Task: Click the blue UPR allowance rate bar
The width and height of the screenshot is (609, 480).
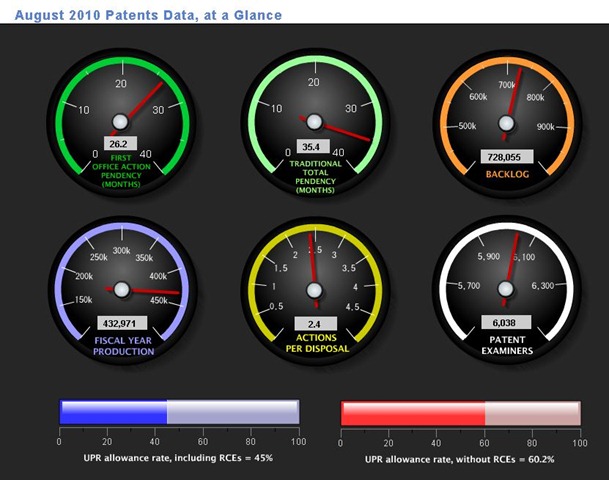Action: (x=179, y=412)
